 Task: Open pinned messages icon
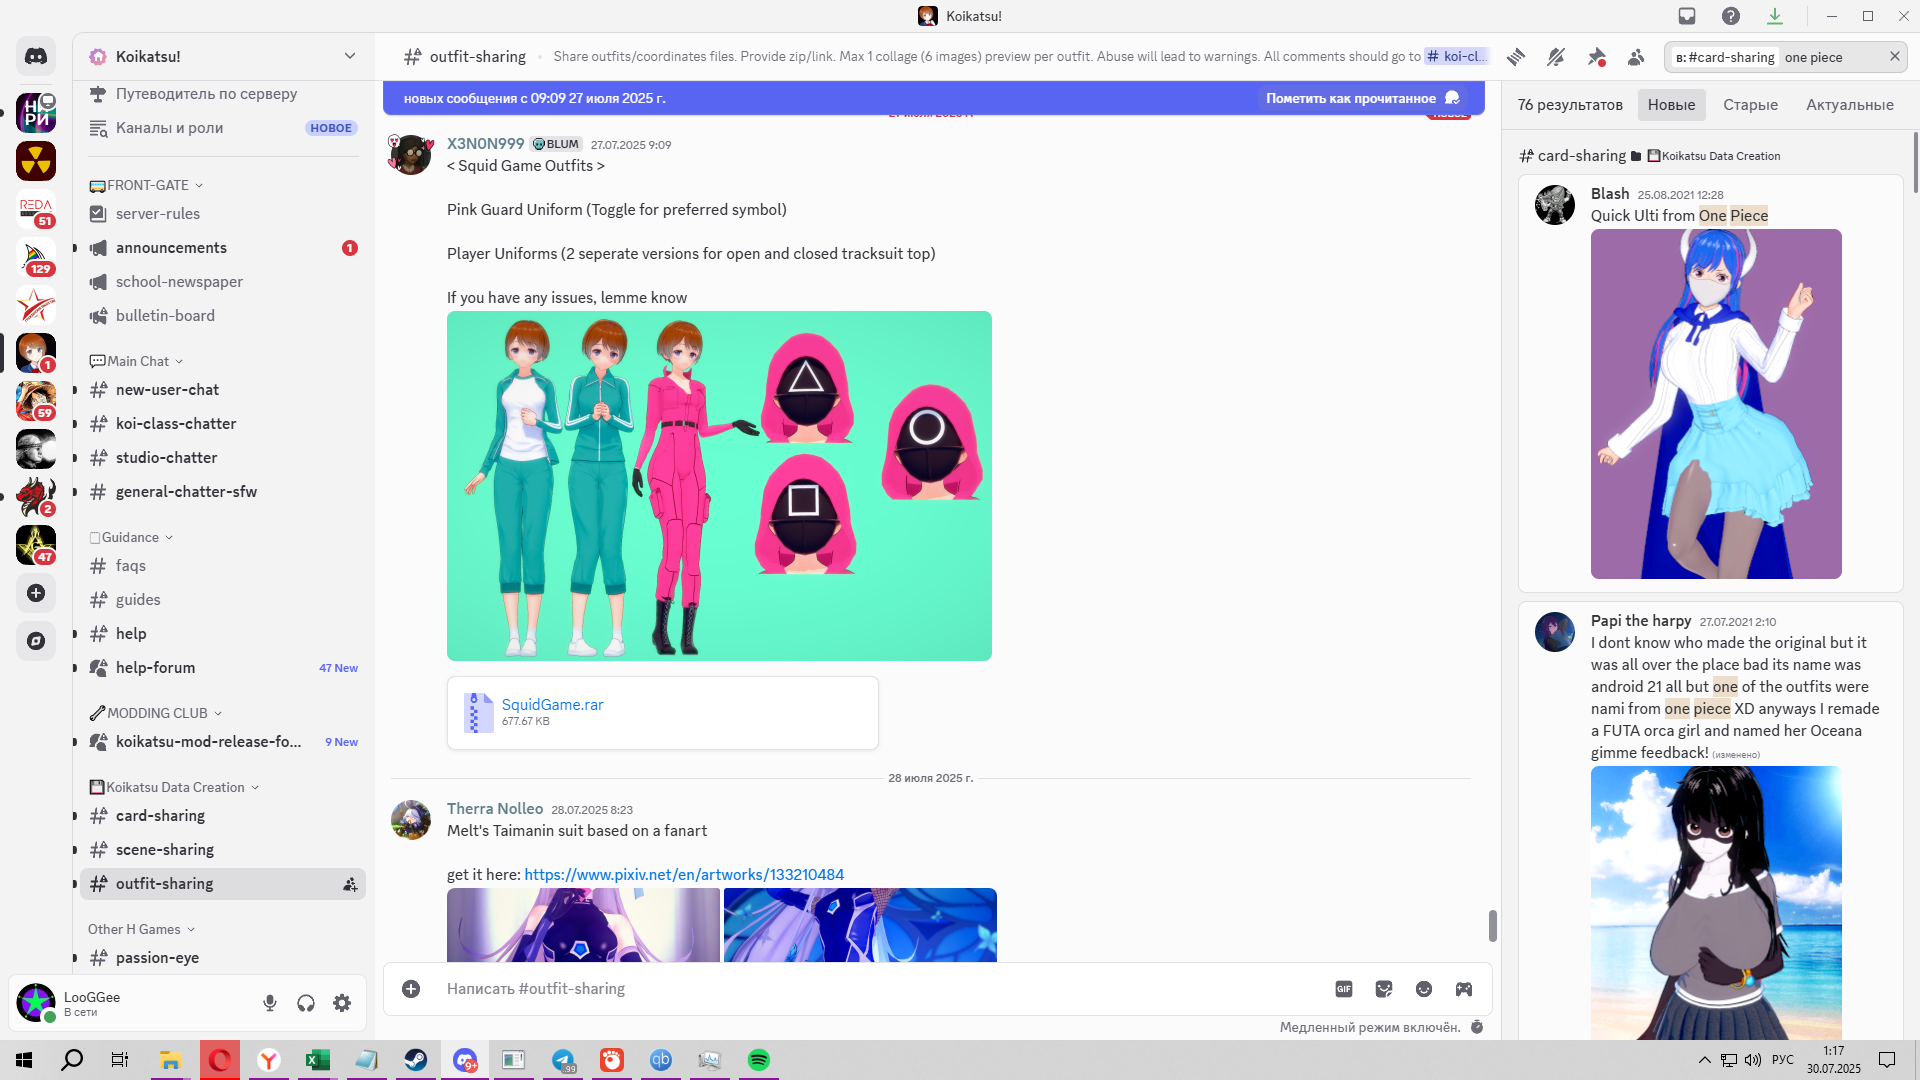(1596, 57)
